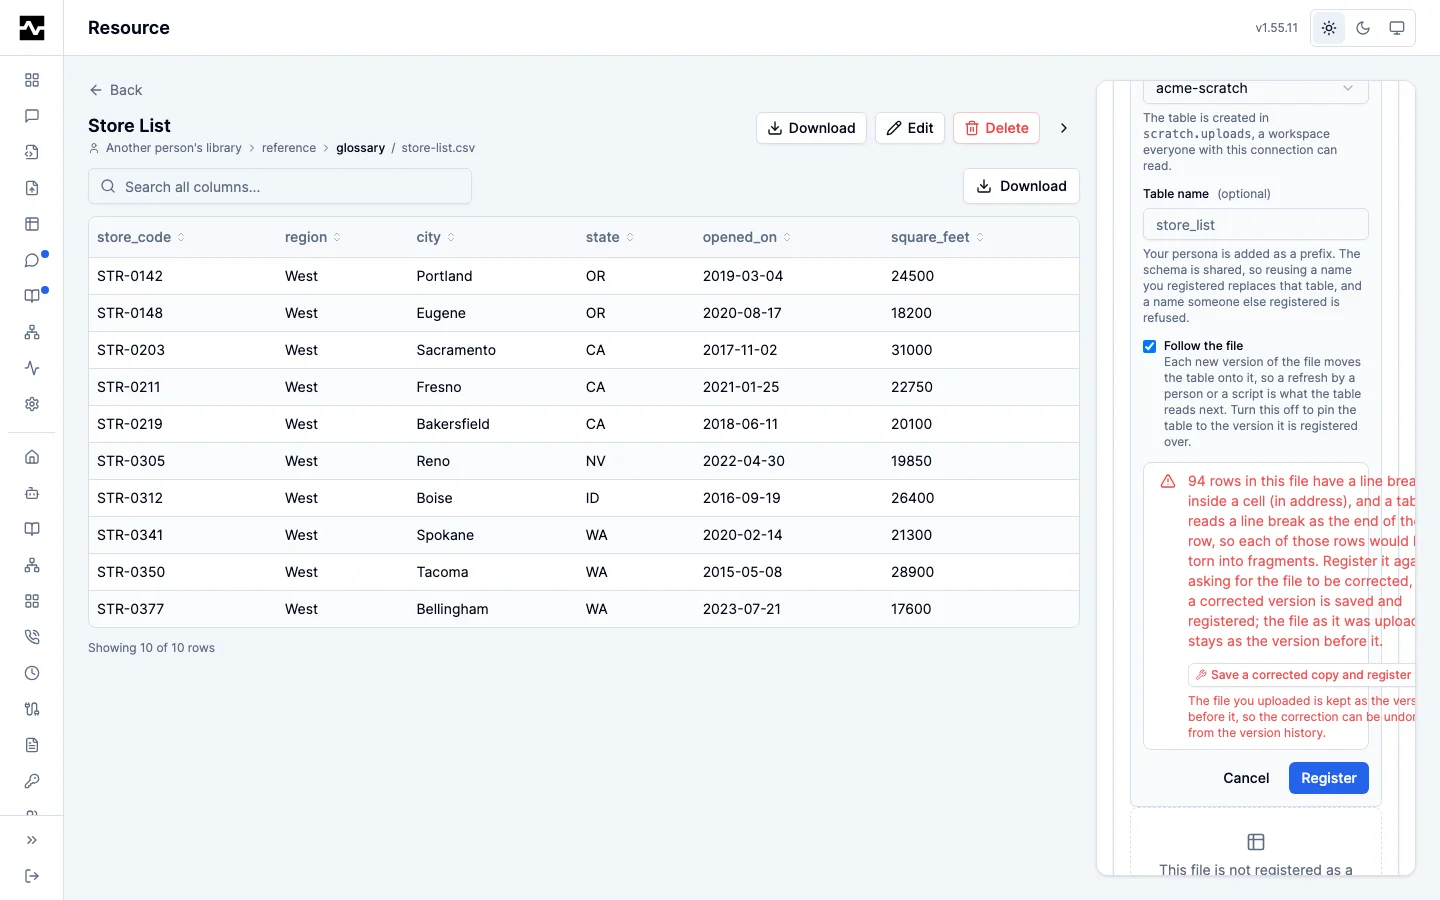This screenshot has height=900, width=1440.
Task: Open the file upload sidebar icon
Action: [32, 188]
